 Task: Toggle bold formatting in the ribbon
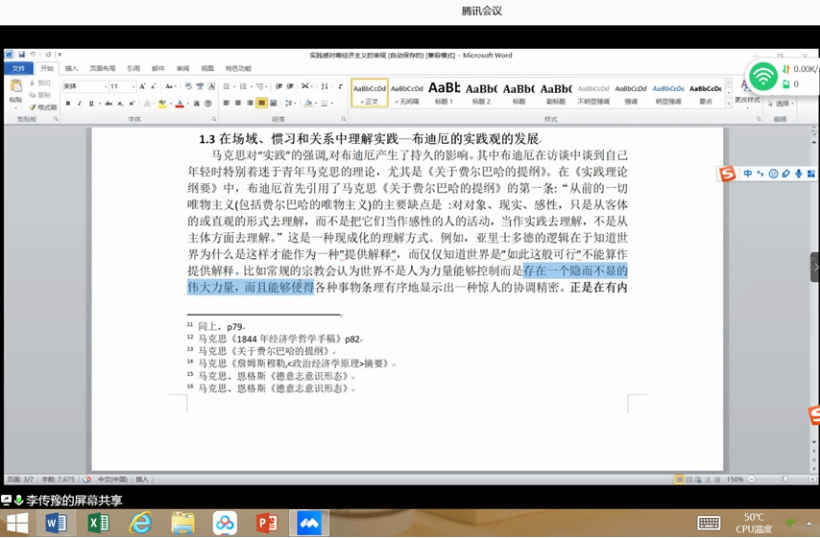click(68, 103)
